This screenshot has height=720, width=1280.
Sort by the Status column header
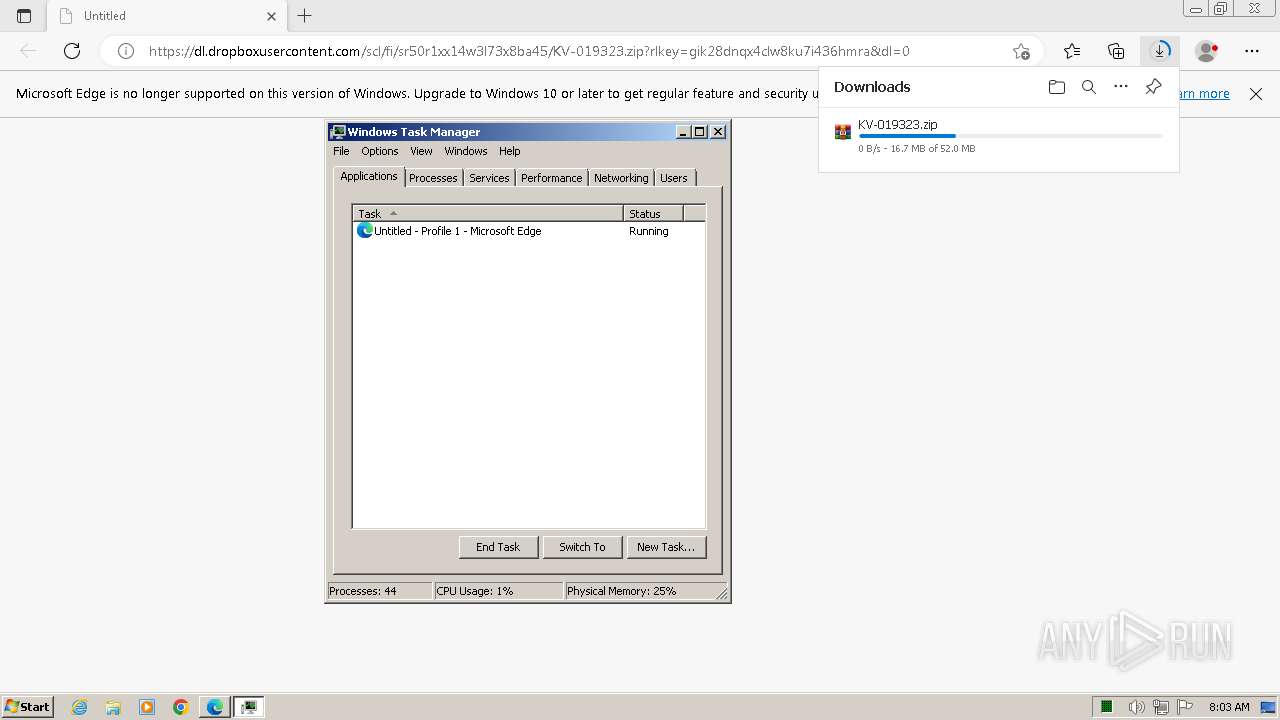tap(653, 213)
